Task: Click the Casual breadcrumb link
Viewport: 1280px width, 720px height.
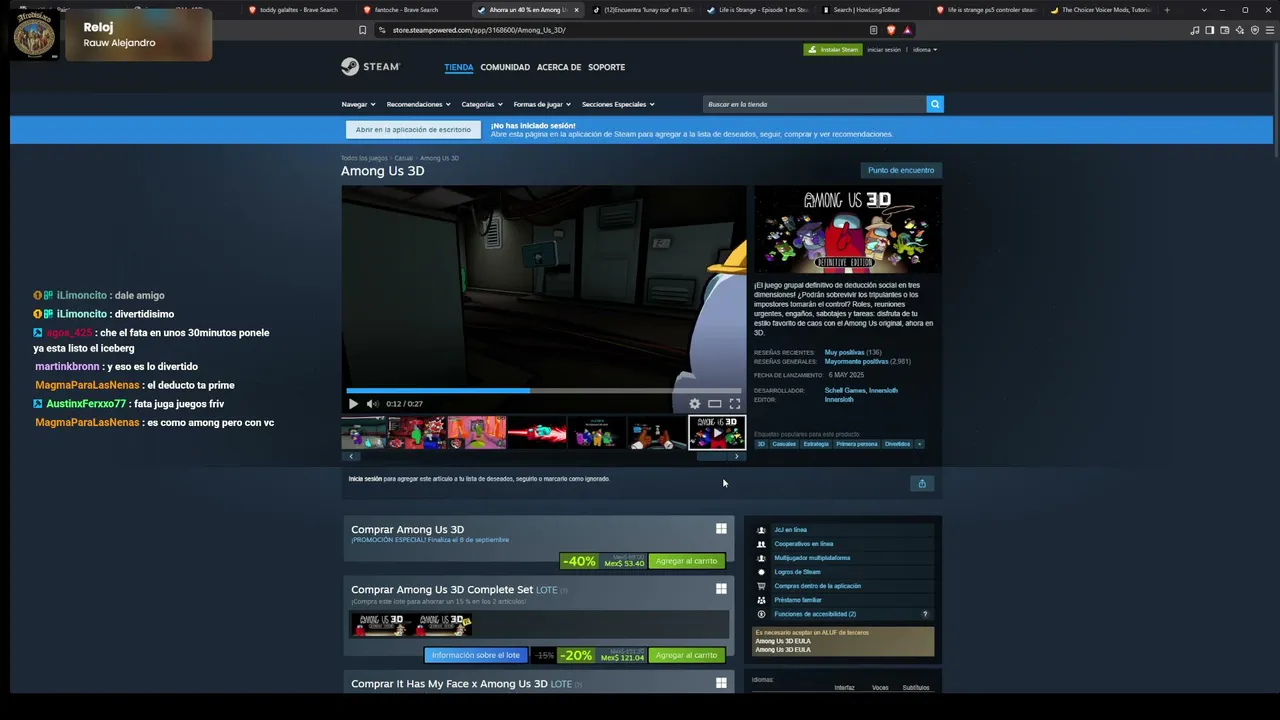Action: (x=403, y=158)
